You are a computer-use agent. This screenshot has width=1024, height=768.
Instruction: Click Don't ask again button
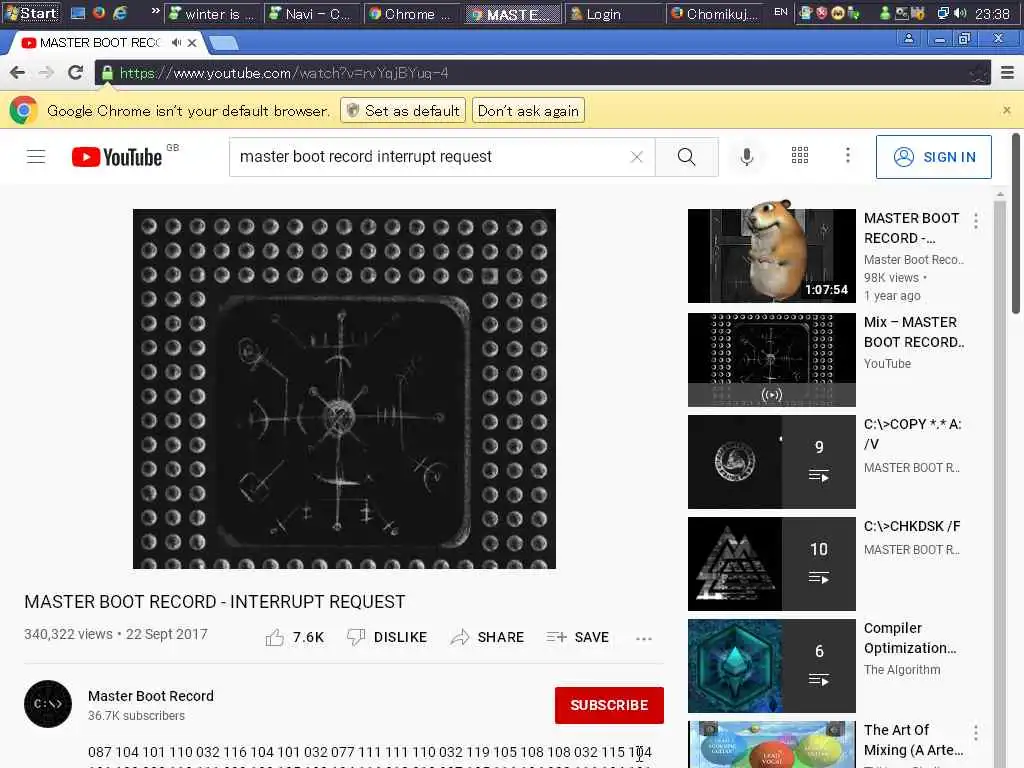(528, 111)
